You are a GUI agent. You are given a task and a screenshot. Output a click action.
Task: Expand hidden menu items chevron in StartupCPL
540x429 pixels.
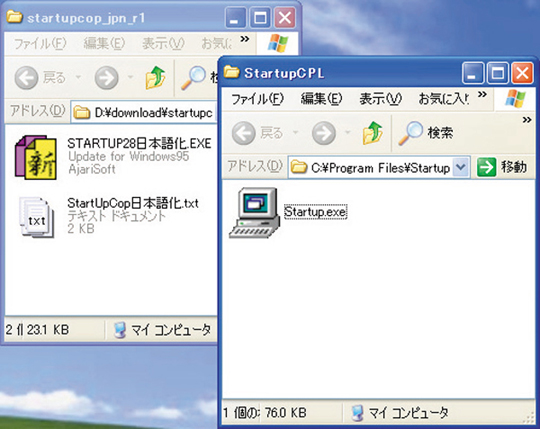click(482, 95)
